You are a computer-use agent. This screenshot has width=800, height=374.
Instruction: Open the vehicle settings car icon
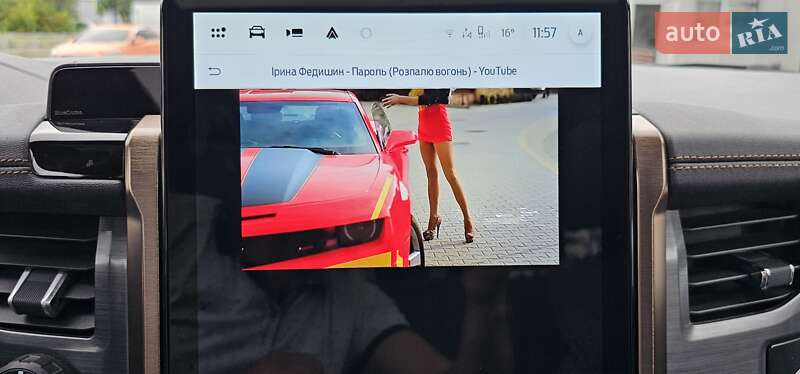257,33
